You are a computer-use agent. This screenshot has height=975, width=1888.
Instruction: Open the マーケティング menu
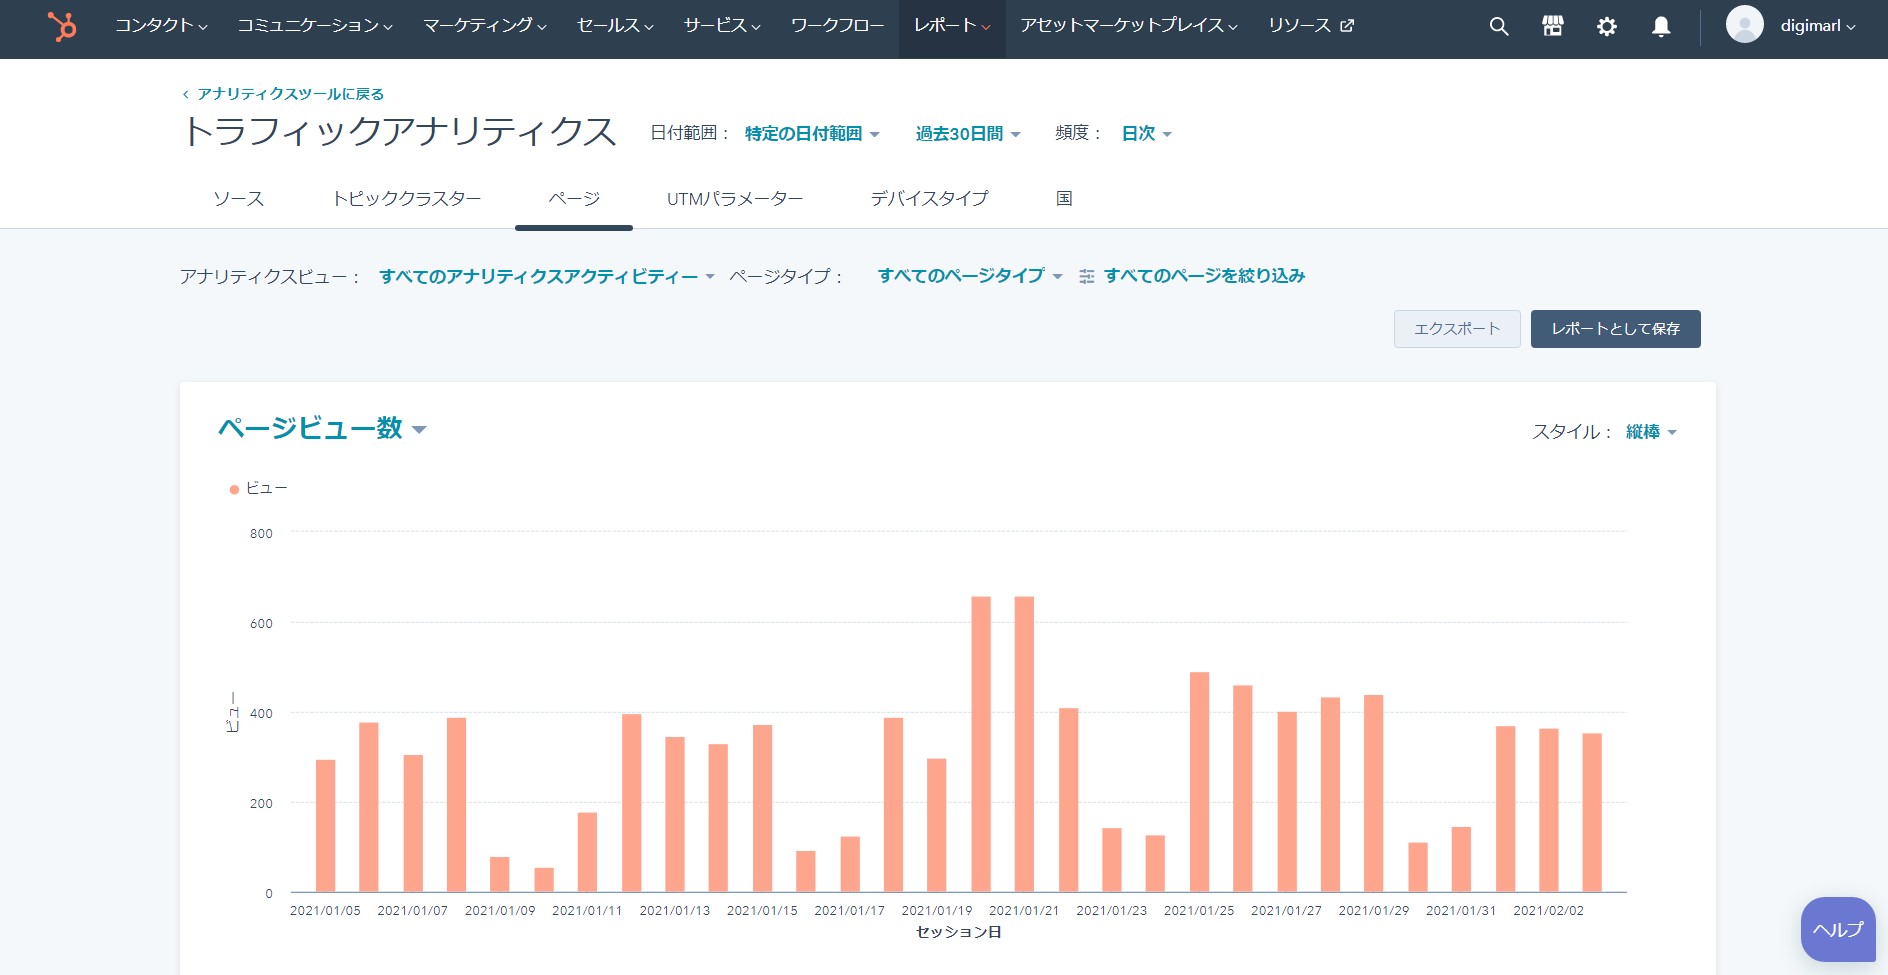pyautogui.click(x=485, y=26)
